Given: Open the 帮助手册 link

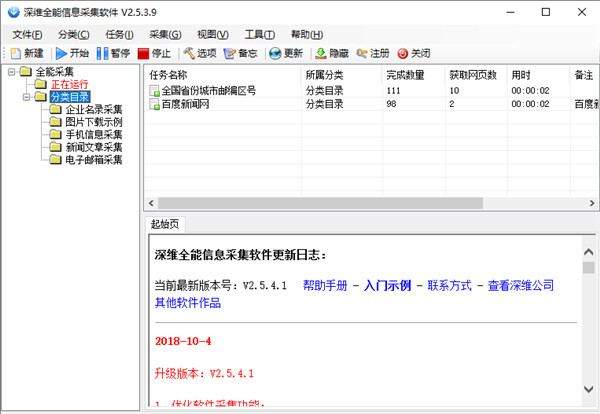Looking at the screenshot, I should pos(325,285).
